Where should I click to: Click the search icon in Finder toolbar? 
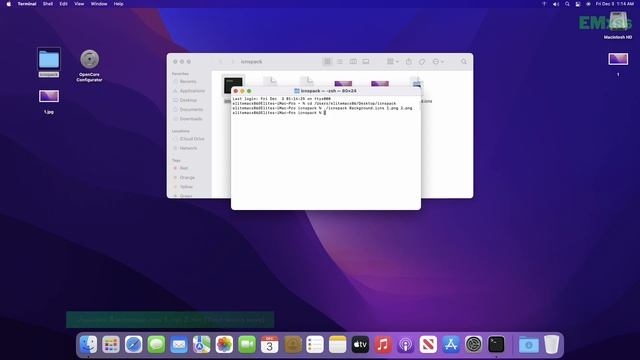[x=464, y=61]
